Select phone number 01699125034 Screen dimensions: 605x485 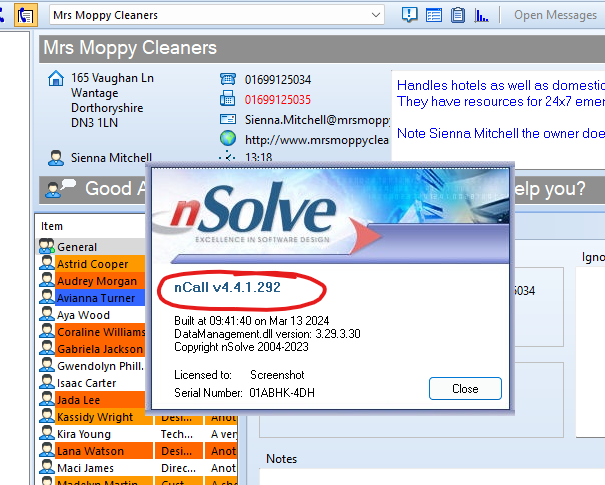[278, 80]
